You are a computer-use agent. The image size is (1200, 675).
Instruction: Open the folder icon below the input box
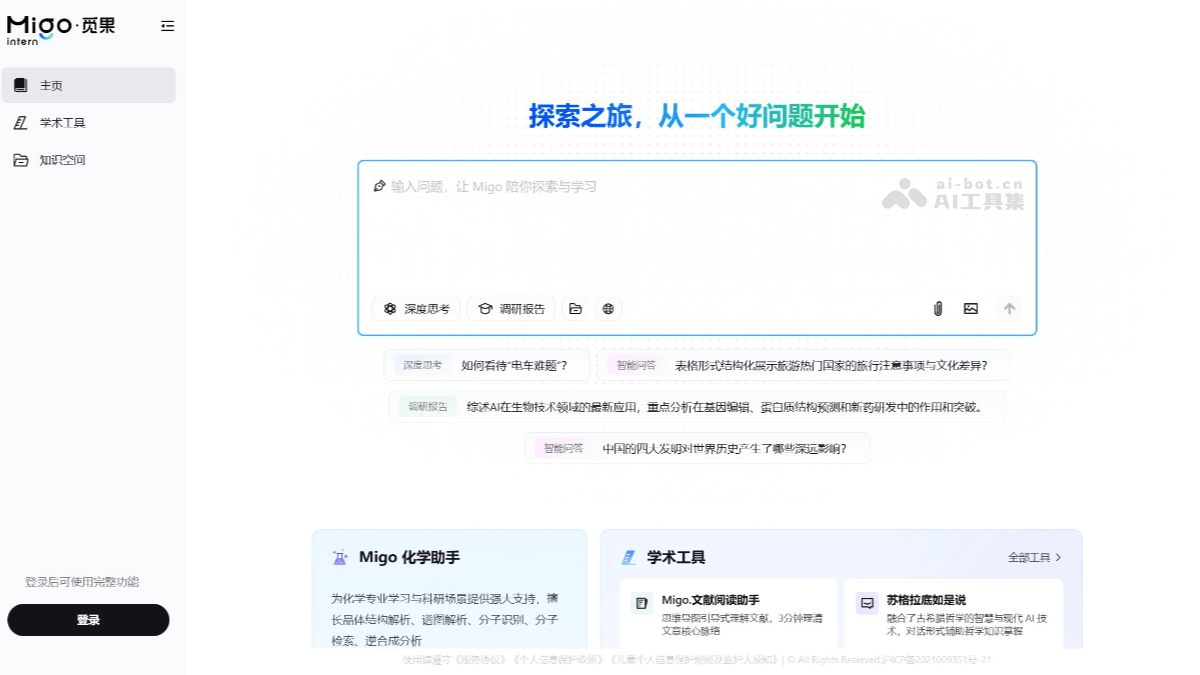click(x=575, y=309)
